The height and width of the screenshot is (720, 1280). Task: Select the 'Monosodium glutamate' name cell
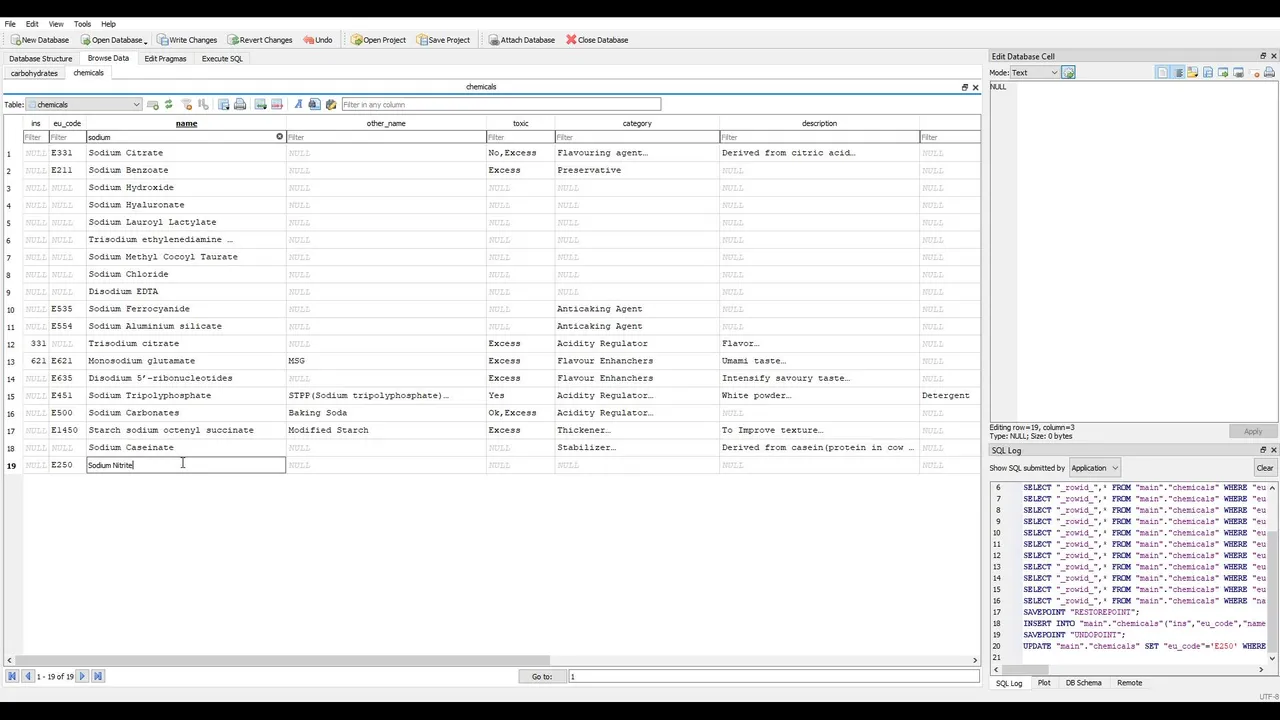click(x=186, y=361)
